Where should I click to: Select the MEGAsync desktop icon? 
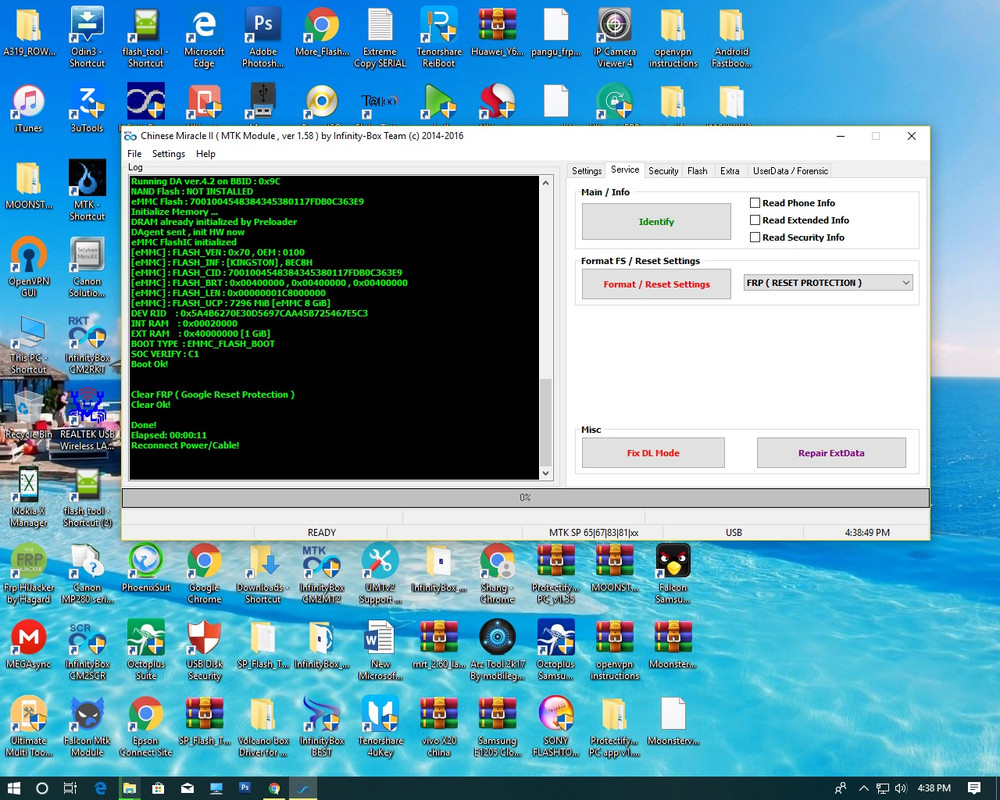(x=28, y=643)
